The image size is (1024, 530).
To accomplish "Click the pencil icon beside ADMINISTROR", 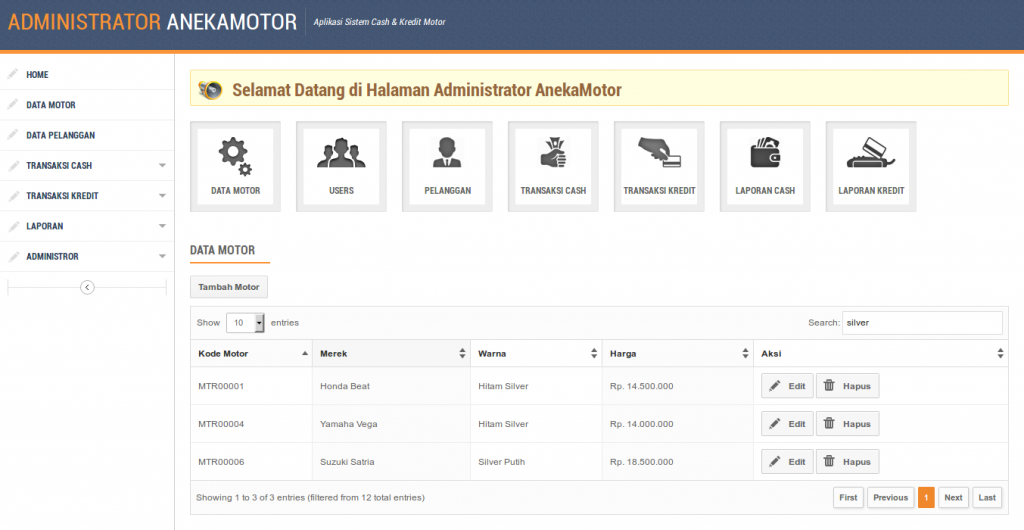I will (12, 257).
